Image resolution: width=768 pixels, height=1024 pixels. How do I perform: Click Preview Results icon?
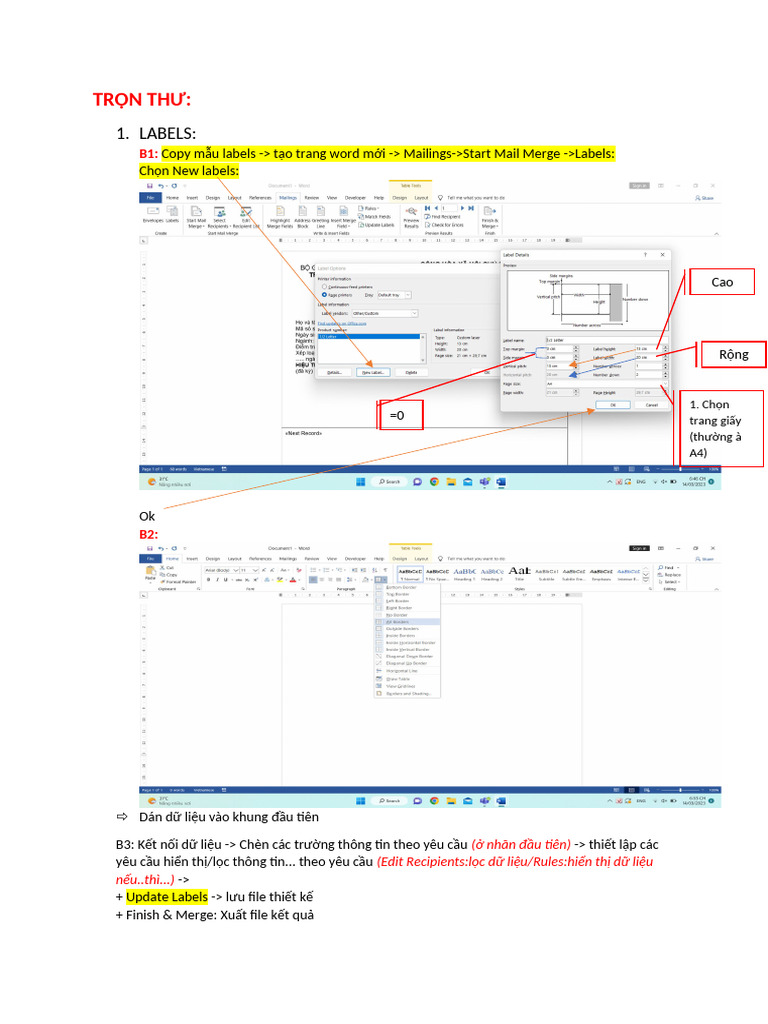(x=411, y=217)
